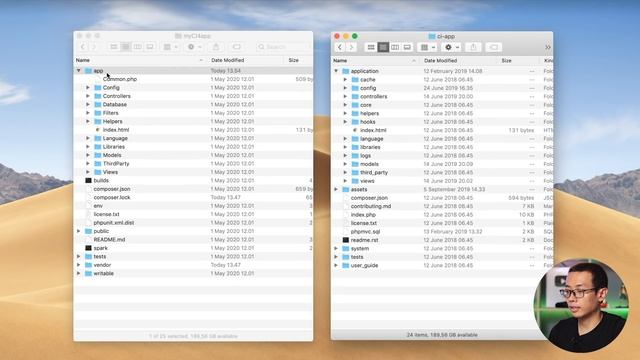
Task: Expand the vendor folder disclosure triangle
Action: pos(79,265)
